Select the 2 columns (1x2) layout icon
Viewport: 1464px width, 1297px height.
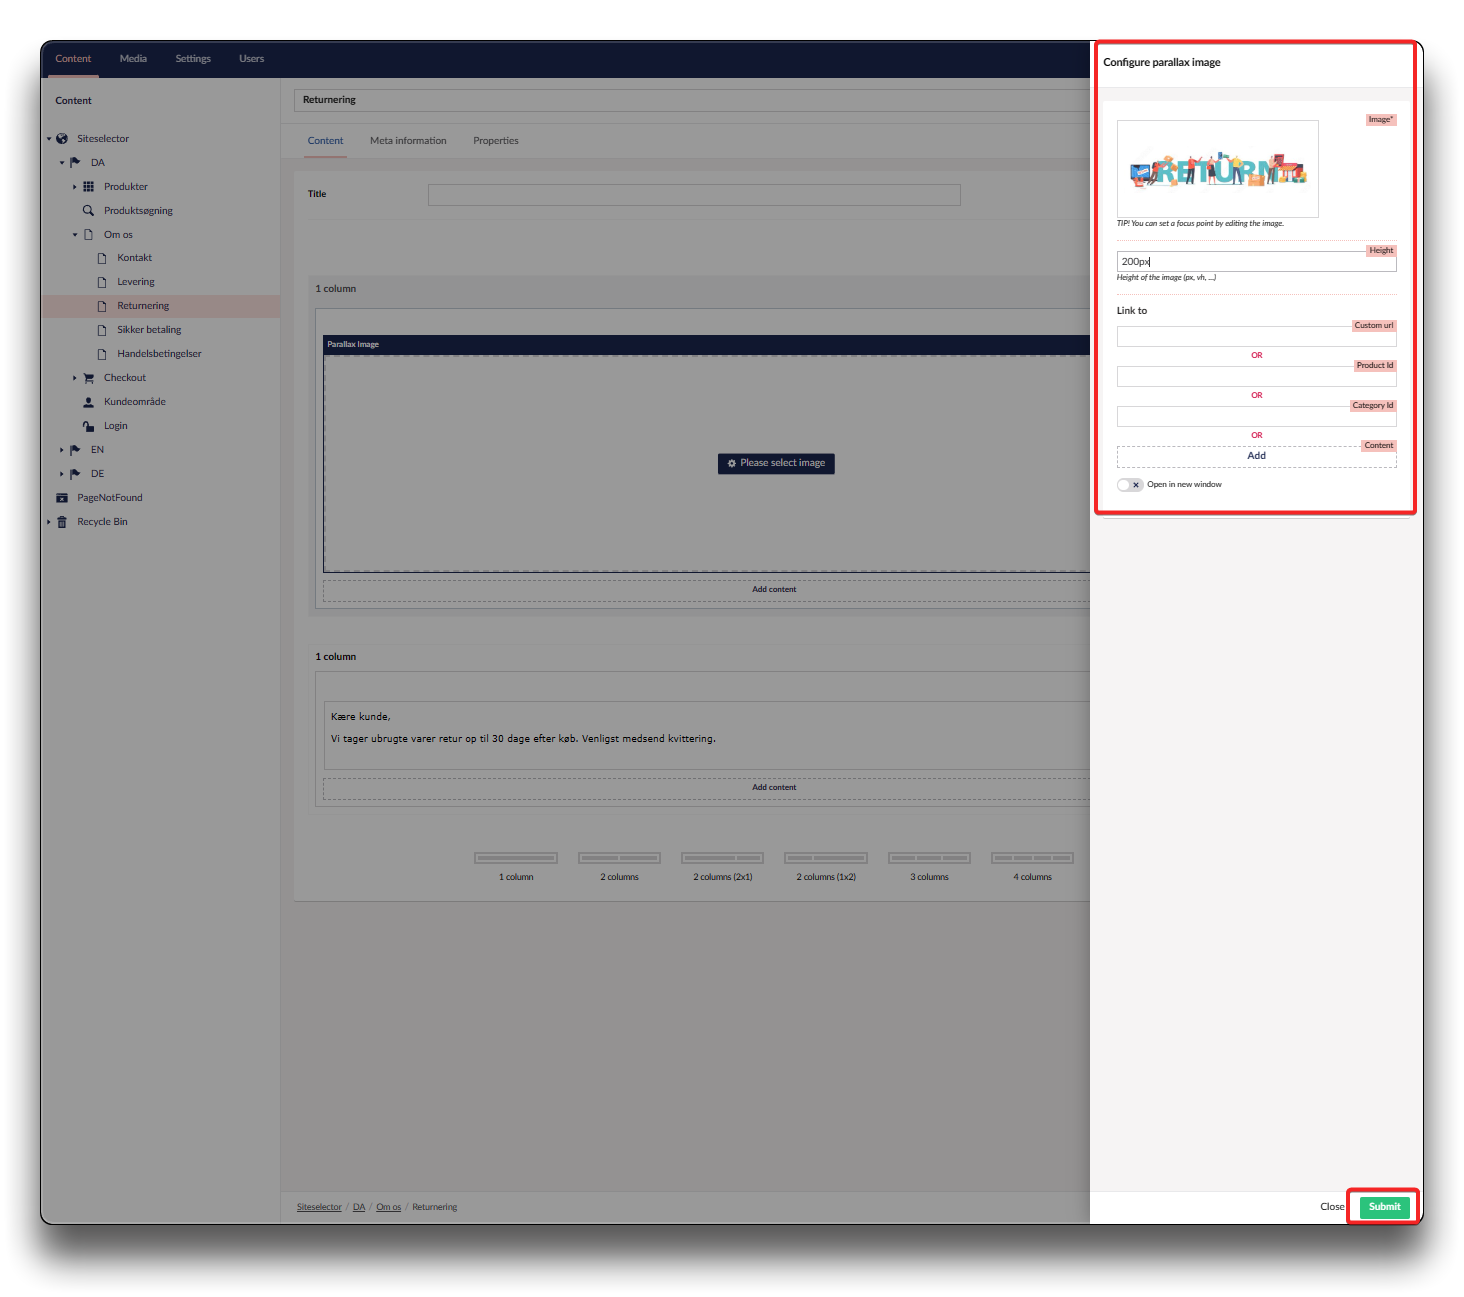tap(826, 858)
